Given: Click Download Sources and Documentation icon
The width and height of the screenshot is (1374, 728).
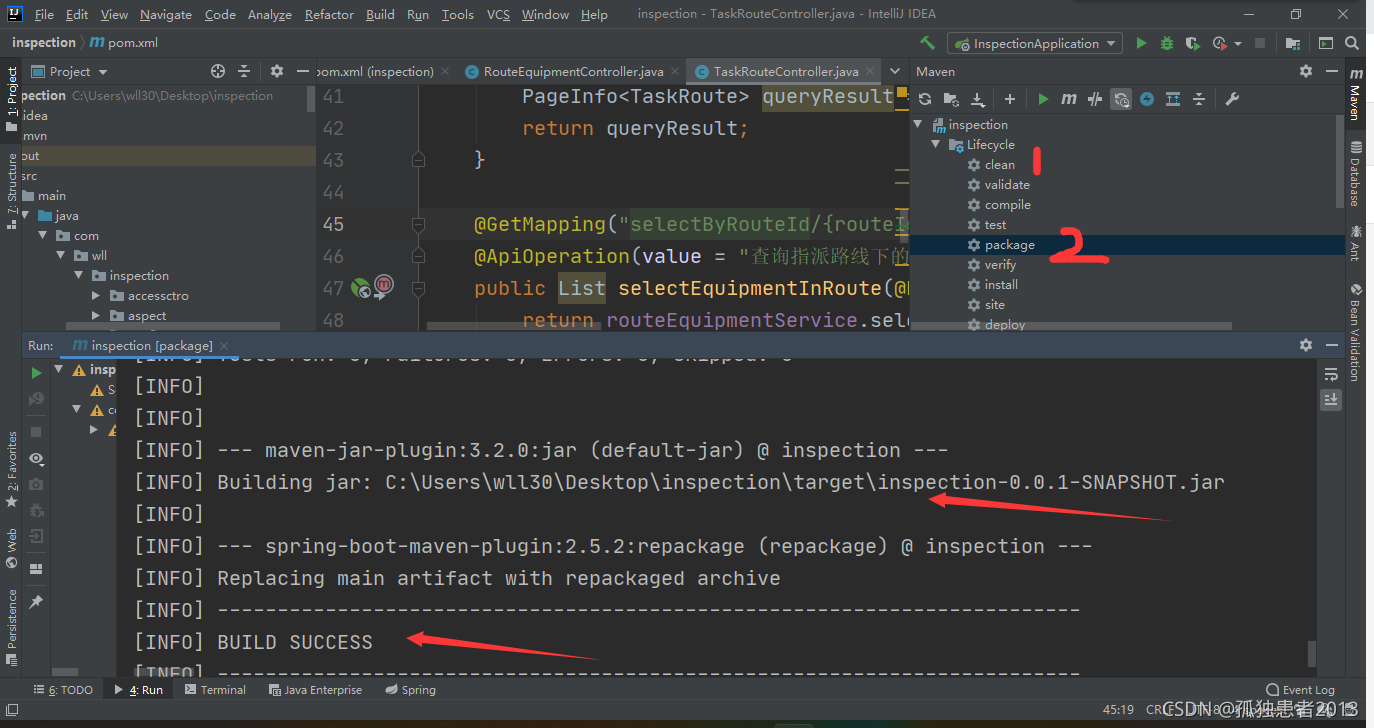Looking at the screenshot, I should pyautogui.click(x=978, y=99).
